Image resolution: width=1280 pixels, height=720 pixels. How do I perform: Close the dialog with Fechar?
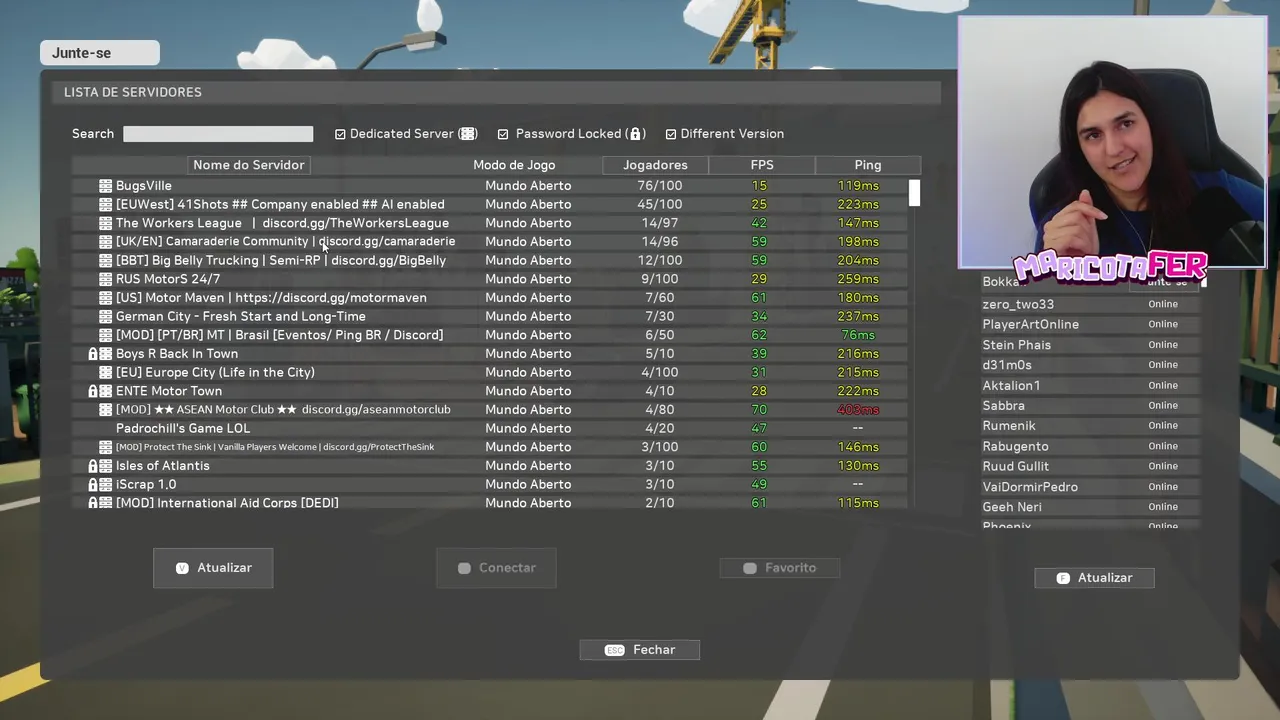point(640,650)
